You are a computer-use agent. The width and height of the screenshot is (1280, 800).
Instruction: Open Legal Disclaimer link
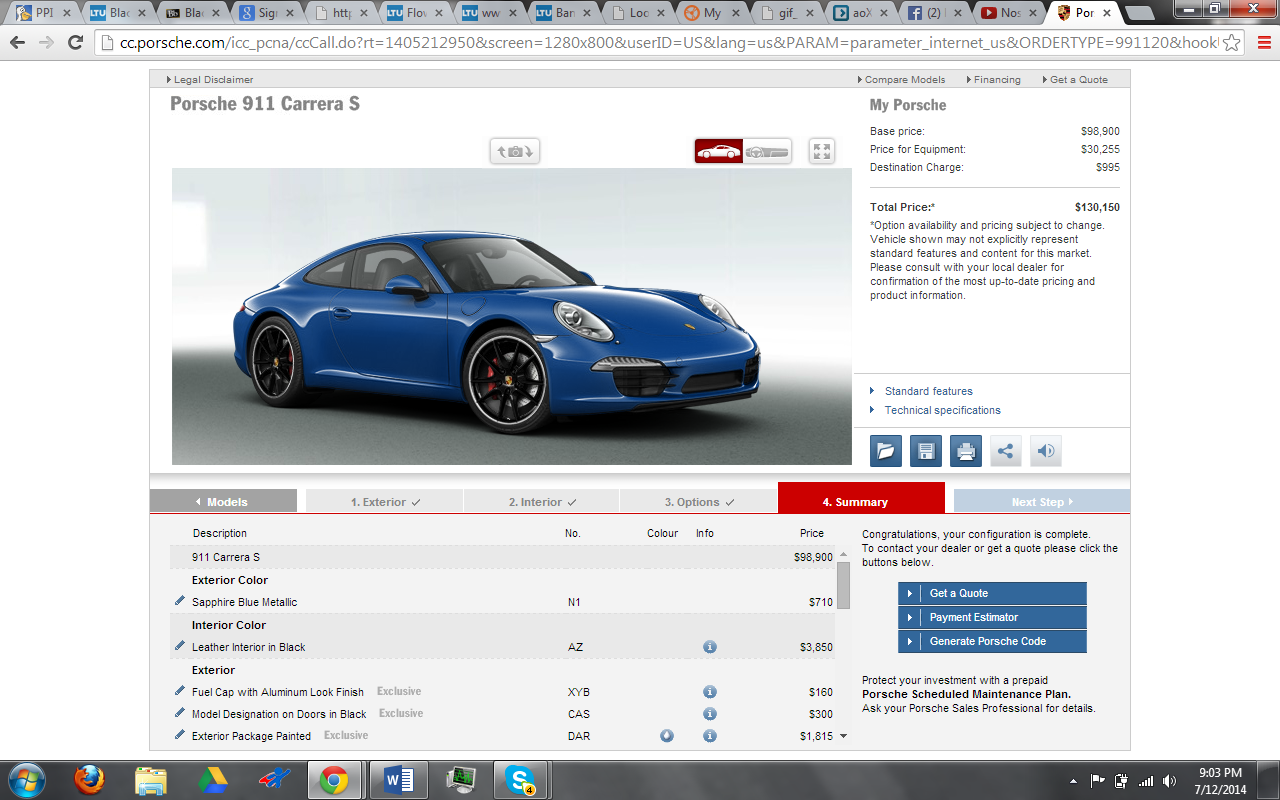tap(209, 79)
